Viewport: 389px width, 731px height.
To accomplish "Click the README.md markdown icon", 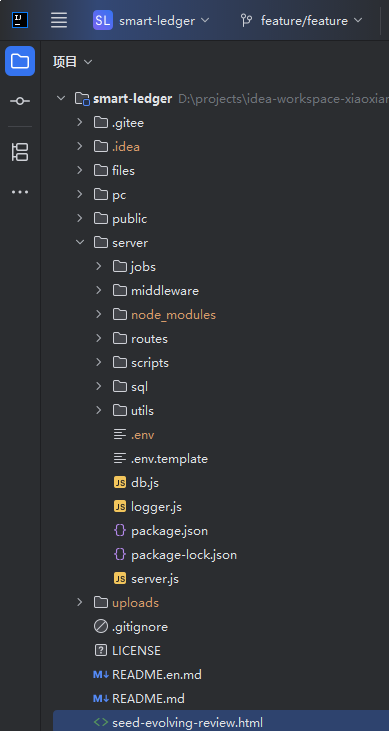I will point(101,699).
